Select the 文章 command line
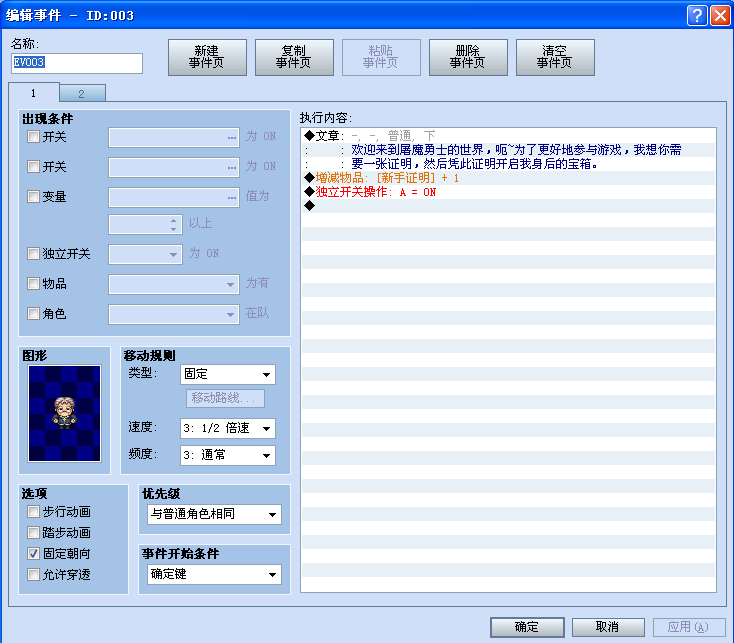The height and width of the screenshot is (643, 734). tap(508, 136)
